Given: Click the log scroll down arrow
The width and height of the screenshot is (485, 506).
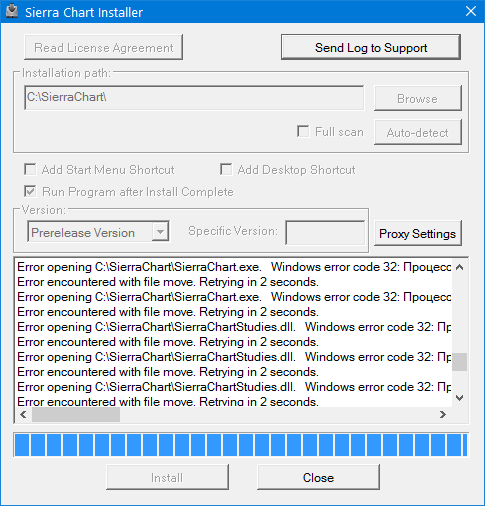Looking at the screenshot, I should pyautogui.click(x=460, y=398).
